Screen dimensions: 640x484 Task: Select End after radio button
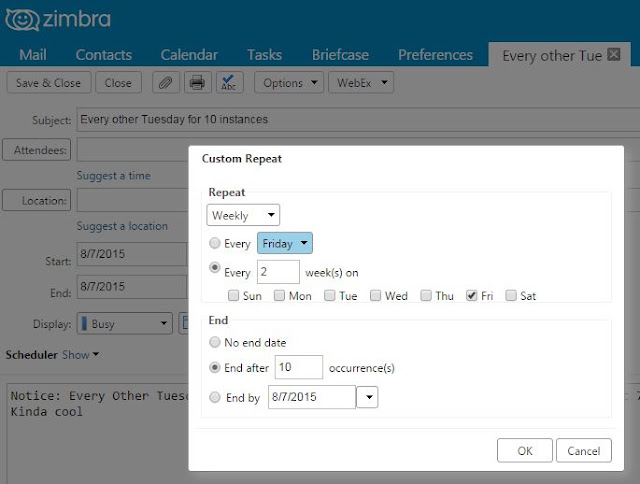click(x=215, y=367)
